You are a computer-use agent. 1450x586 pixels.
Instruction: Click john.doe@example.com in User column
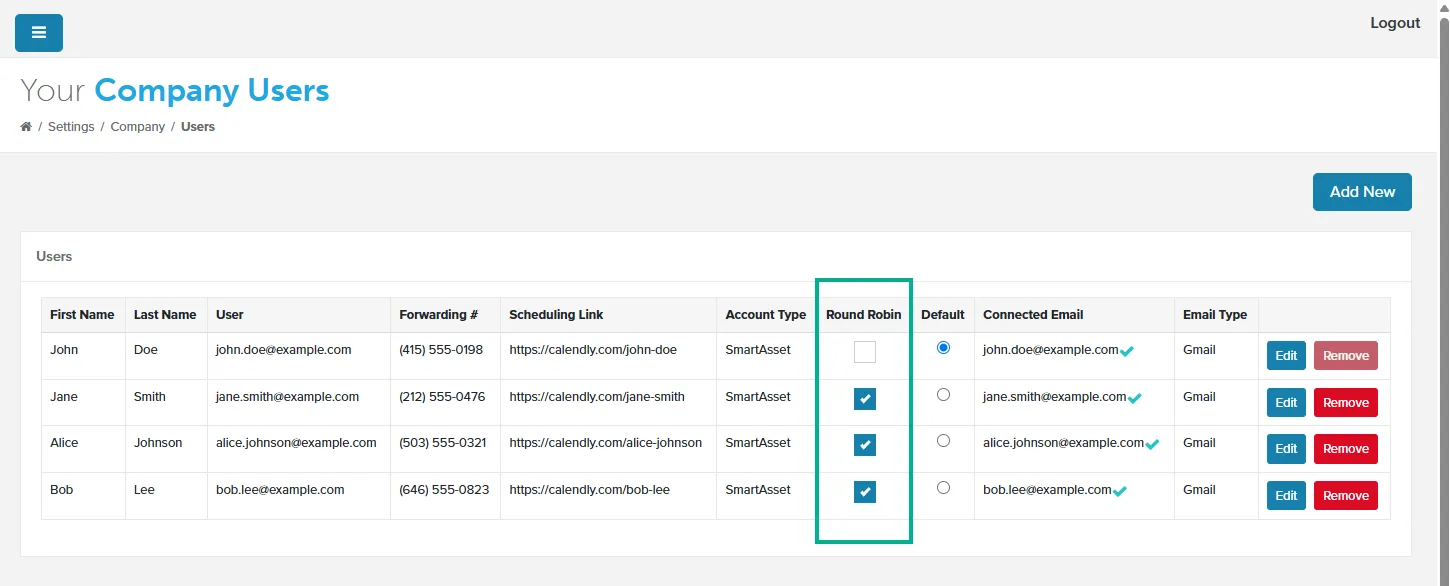(x=284, y=350)
